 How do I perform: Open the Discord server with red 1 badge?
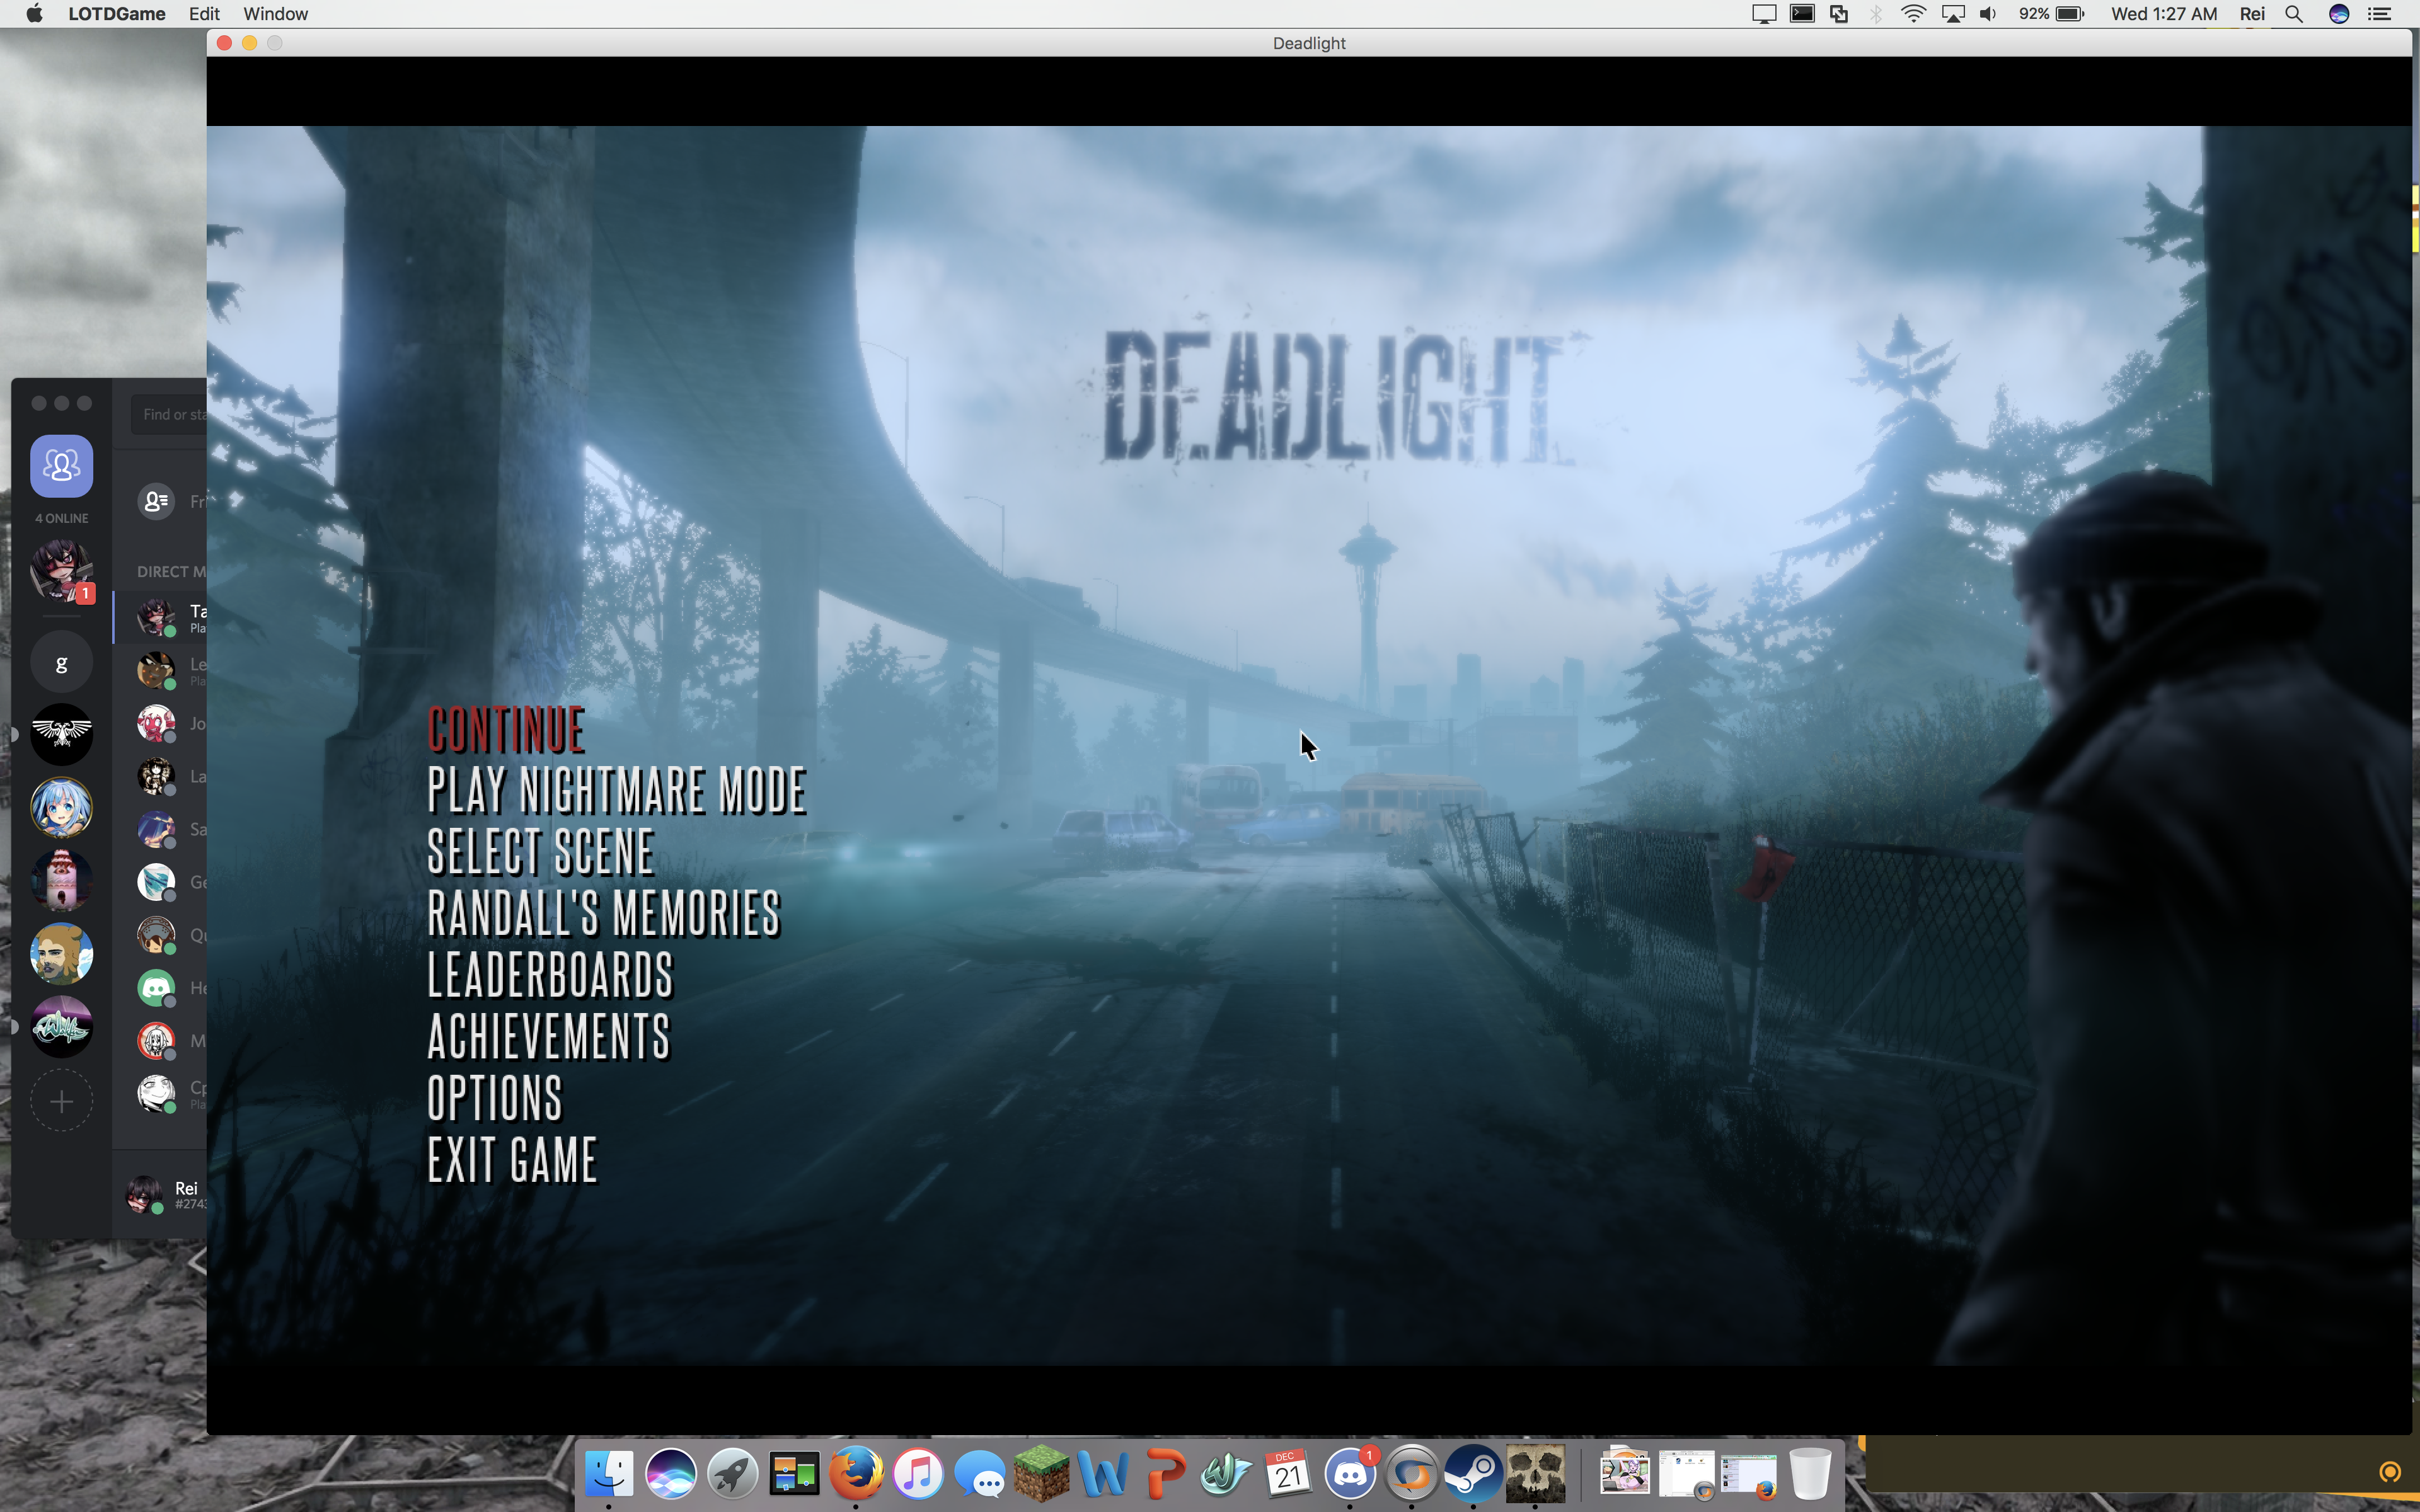click(x=61, y=571)
